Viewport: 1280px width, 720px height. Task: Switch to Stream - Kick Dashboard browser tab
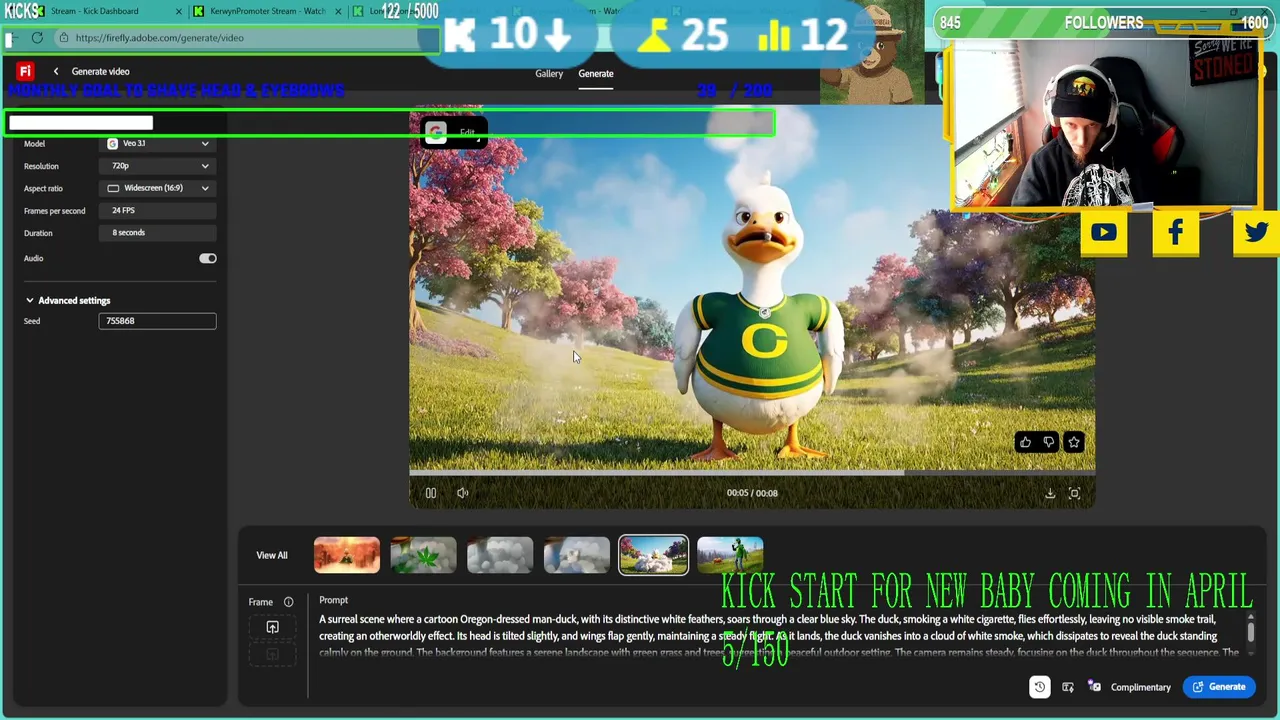(x=100, y=11)
